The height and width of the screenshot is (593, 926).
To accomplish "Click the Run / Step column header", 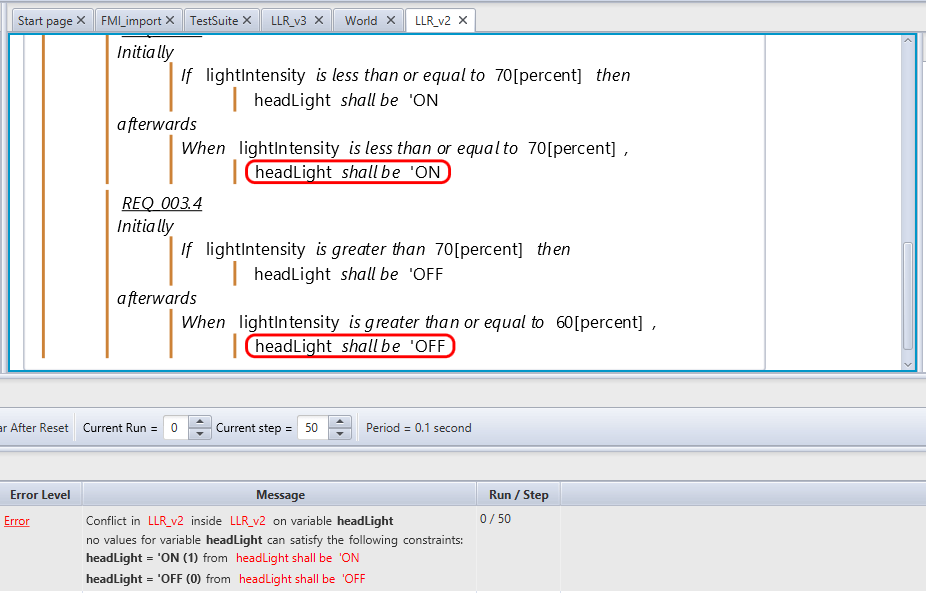I will point(519,495).
